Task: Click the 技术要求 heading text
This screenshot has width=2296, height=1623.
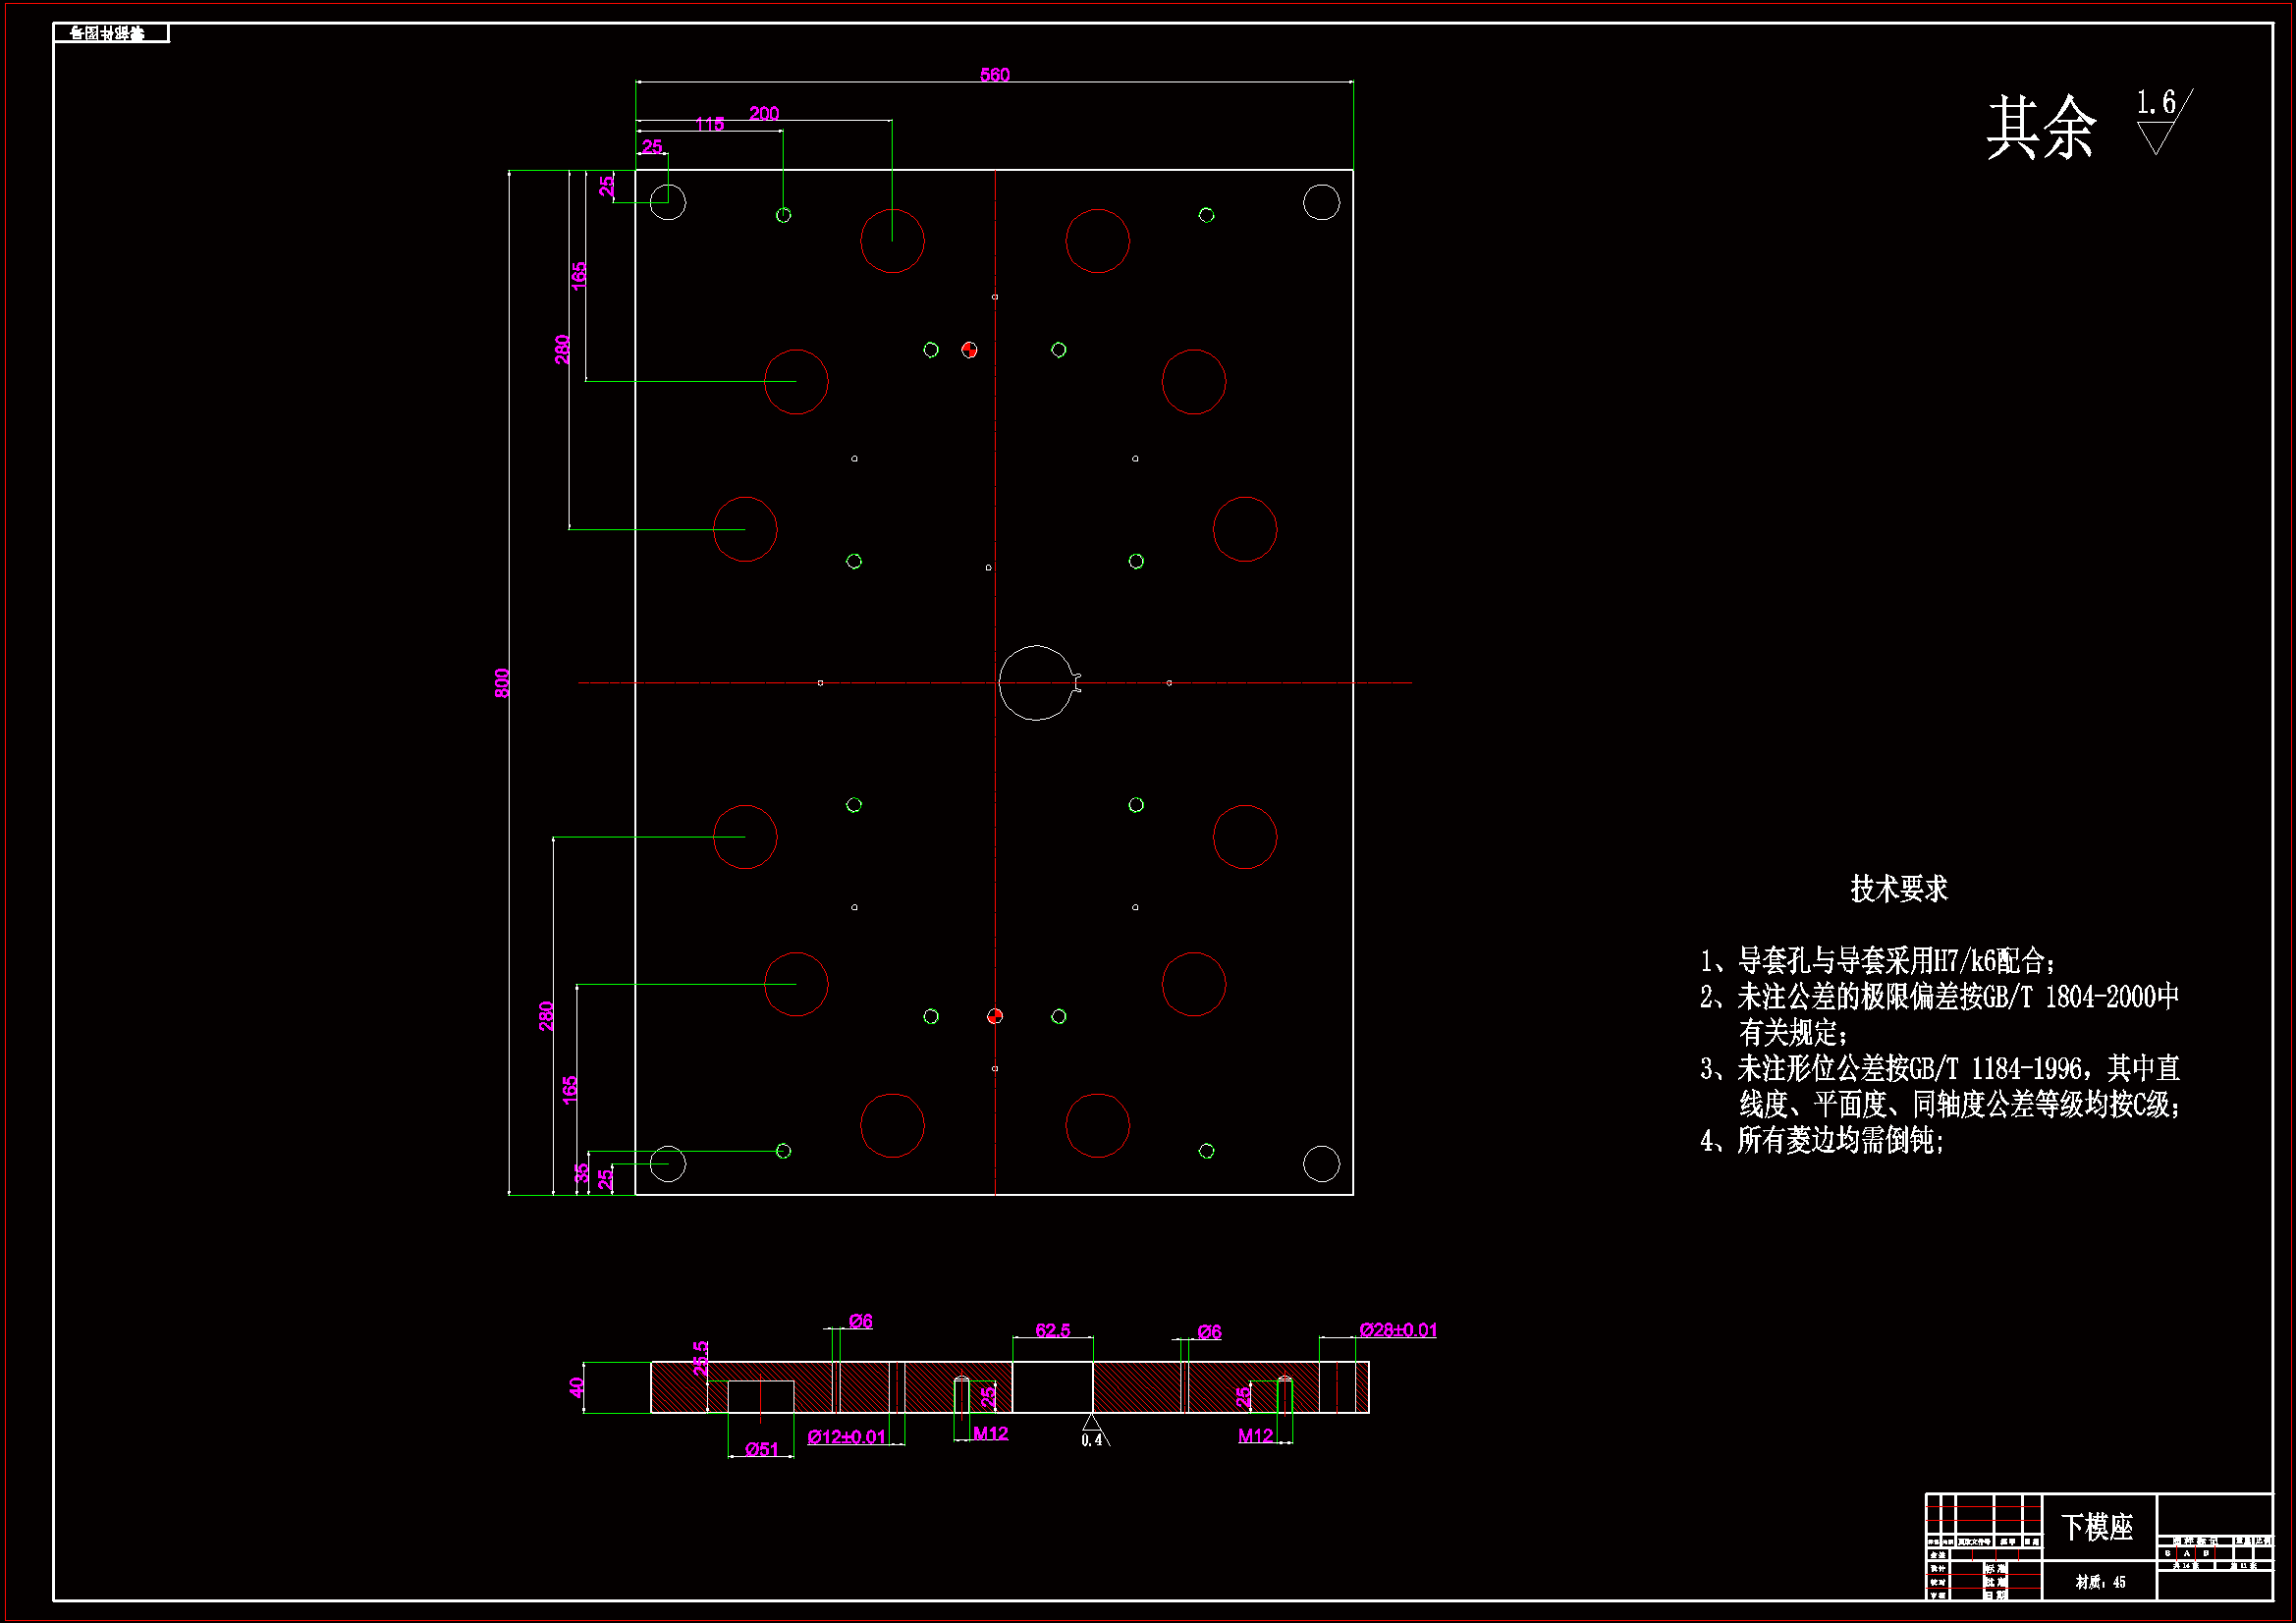Action: coord(1898,889)
